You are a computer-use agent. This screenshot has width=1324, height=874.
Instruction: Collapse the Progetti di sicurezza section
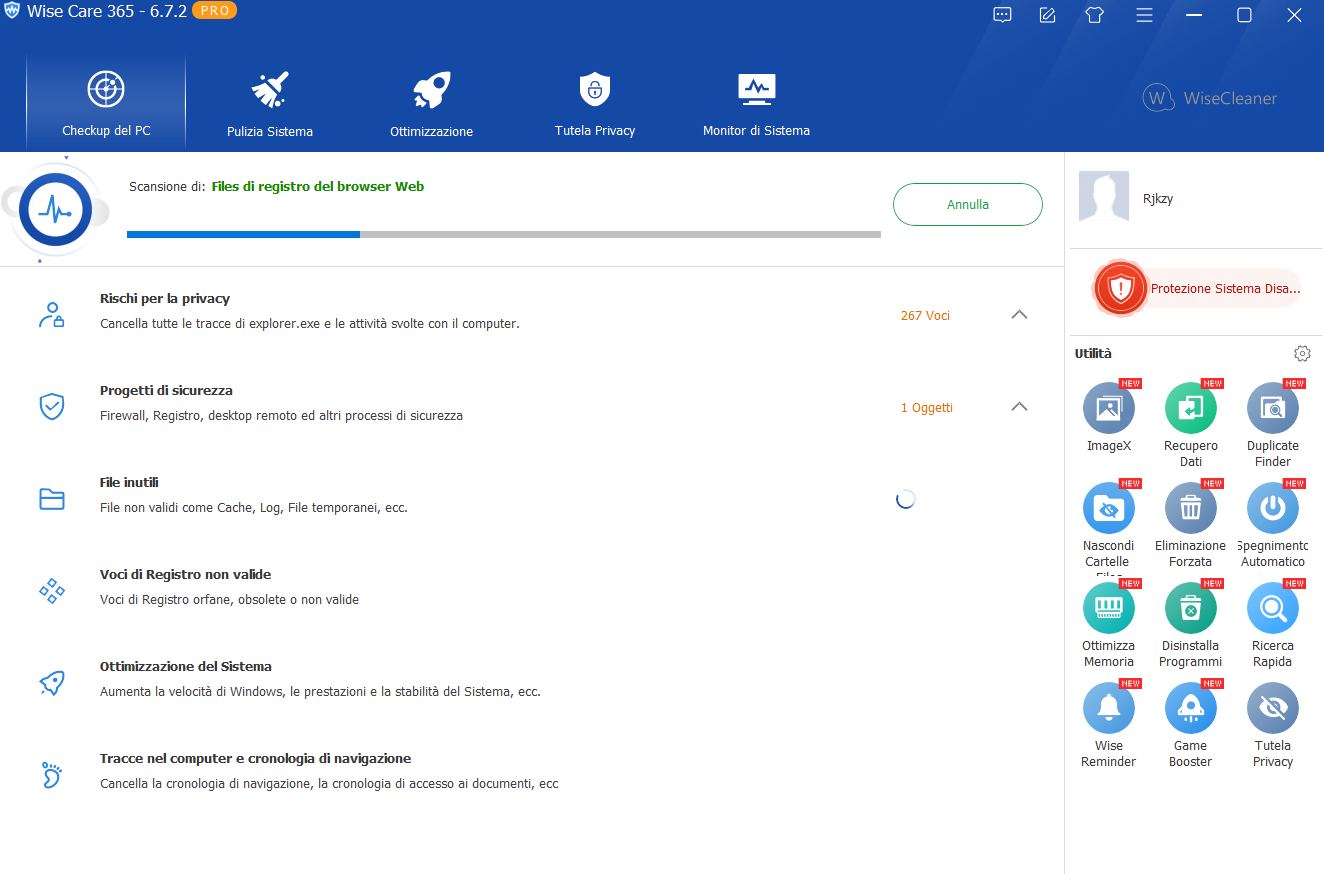point(1019,406)
